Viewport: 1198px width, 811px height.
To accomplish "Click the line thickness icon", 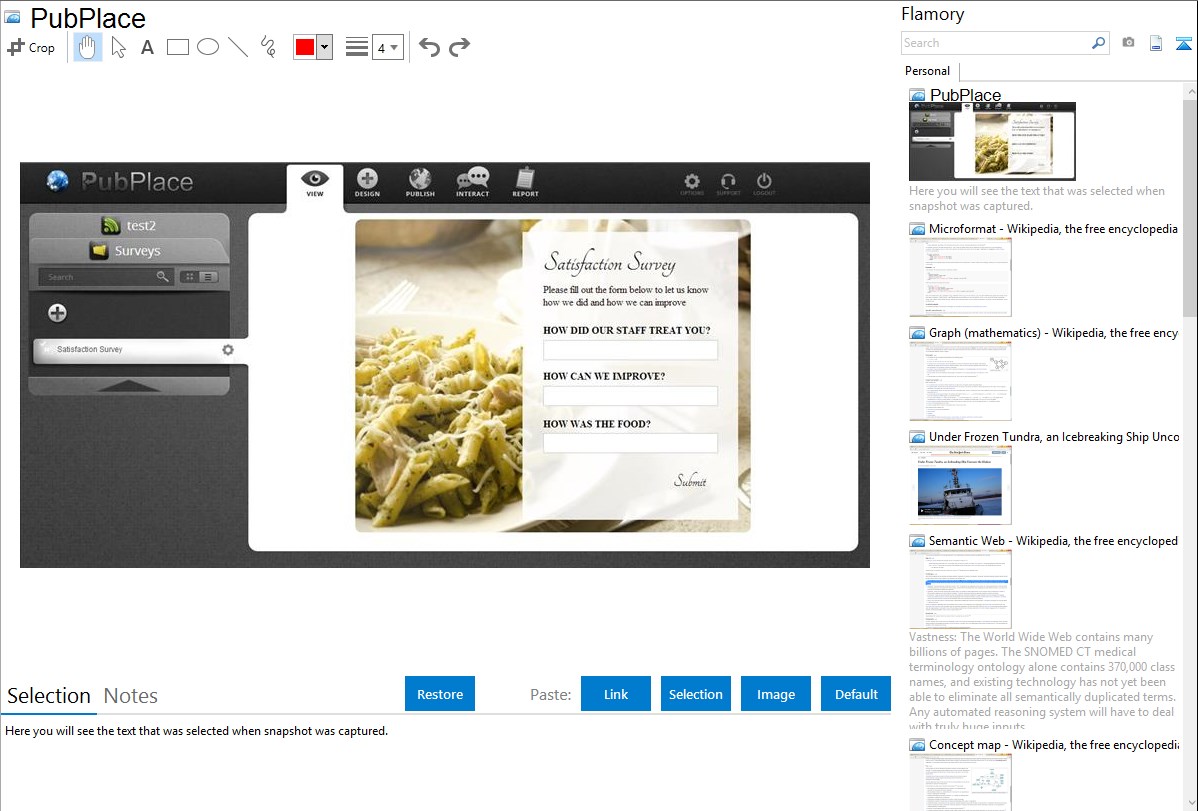I will [x=357, y=47].
